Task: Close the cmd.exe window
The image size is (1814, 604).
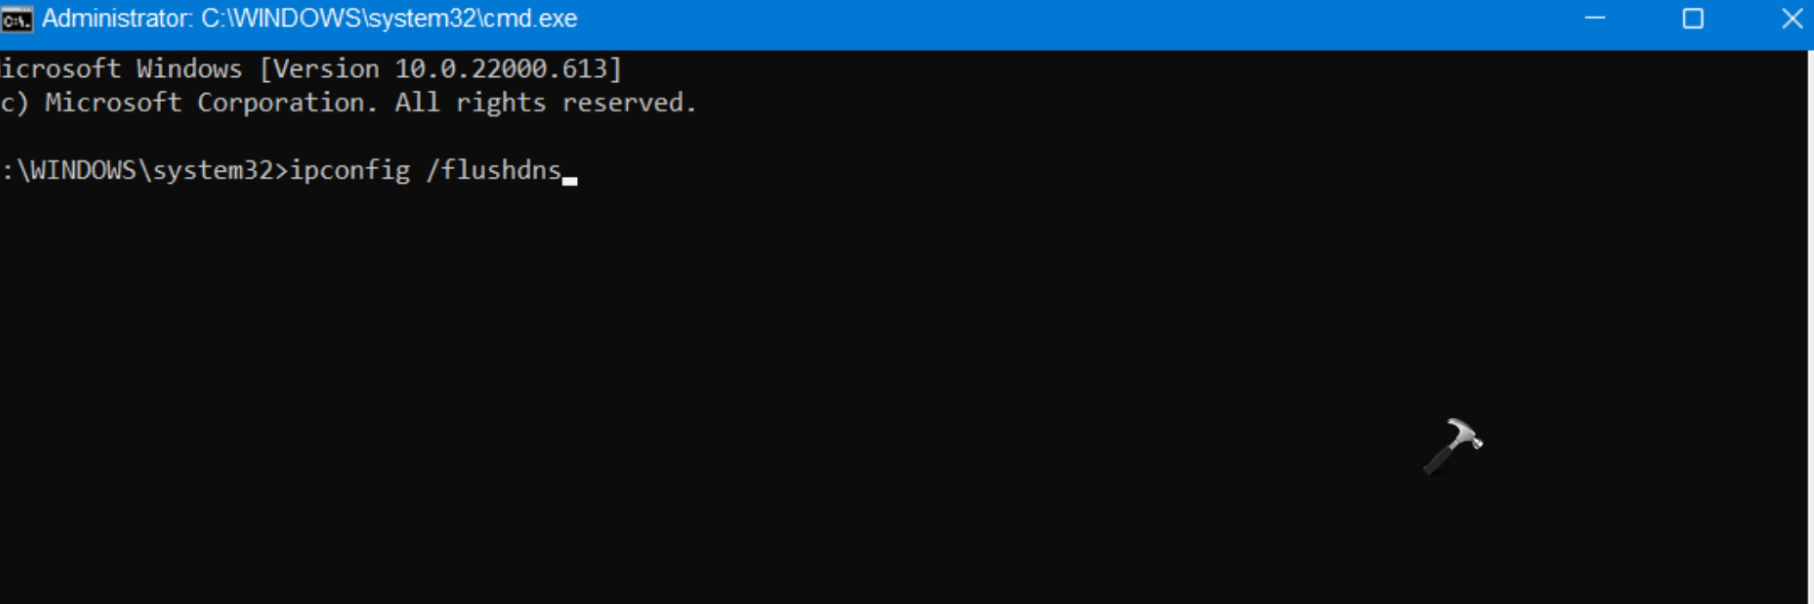Action: pos(1792,19)
